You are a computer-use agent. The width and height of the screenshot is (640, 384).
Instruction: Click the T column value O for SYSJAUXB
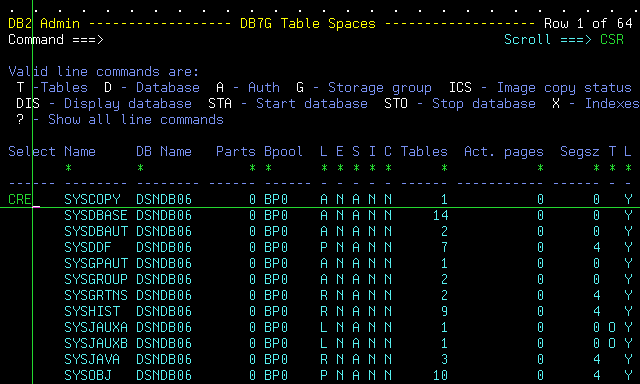tap(612, 343)
